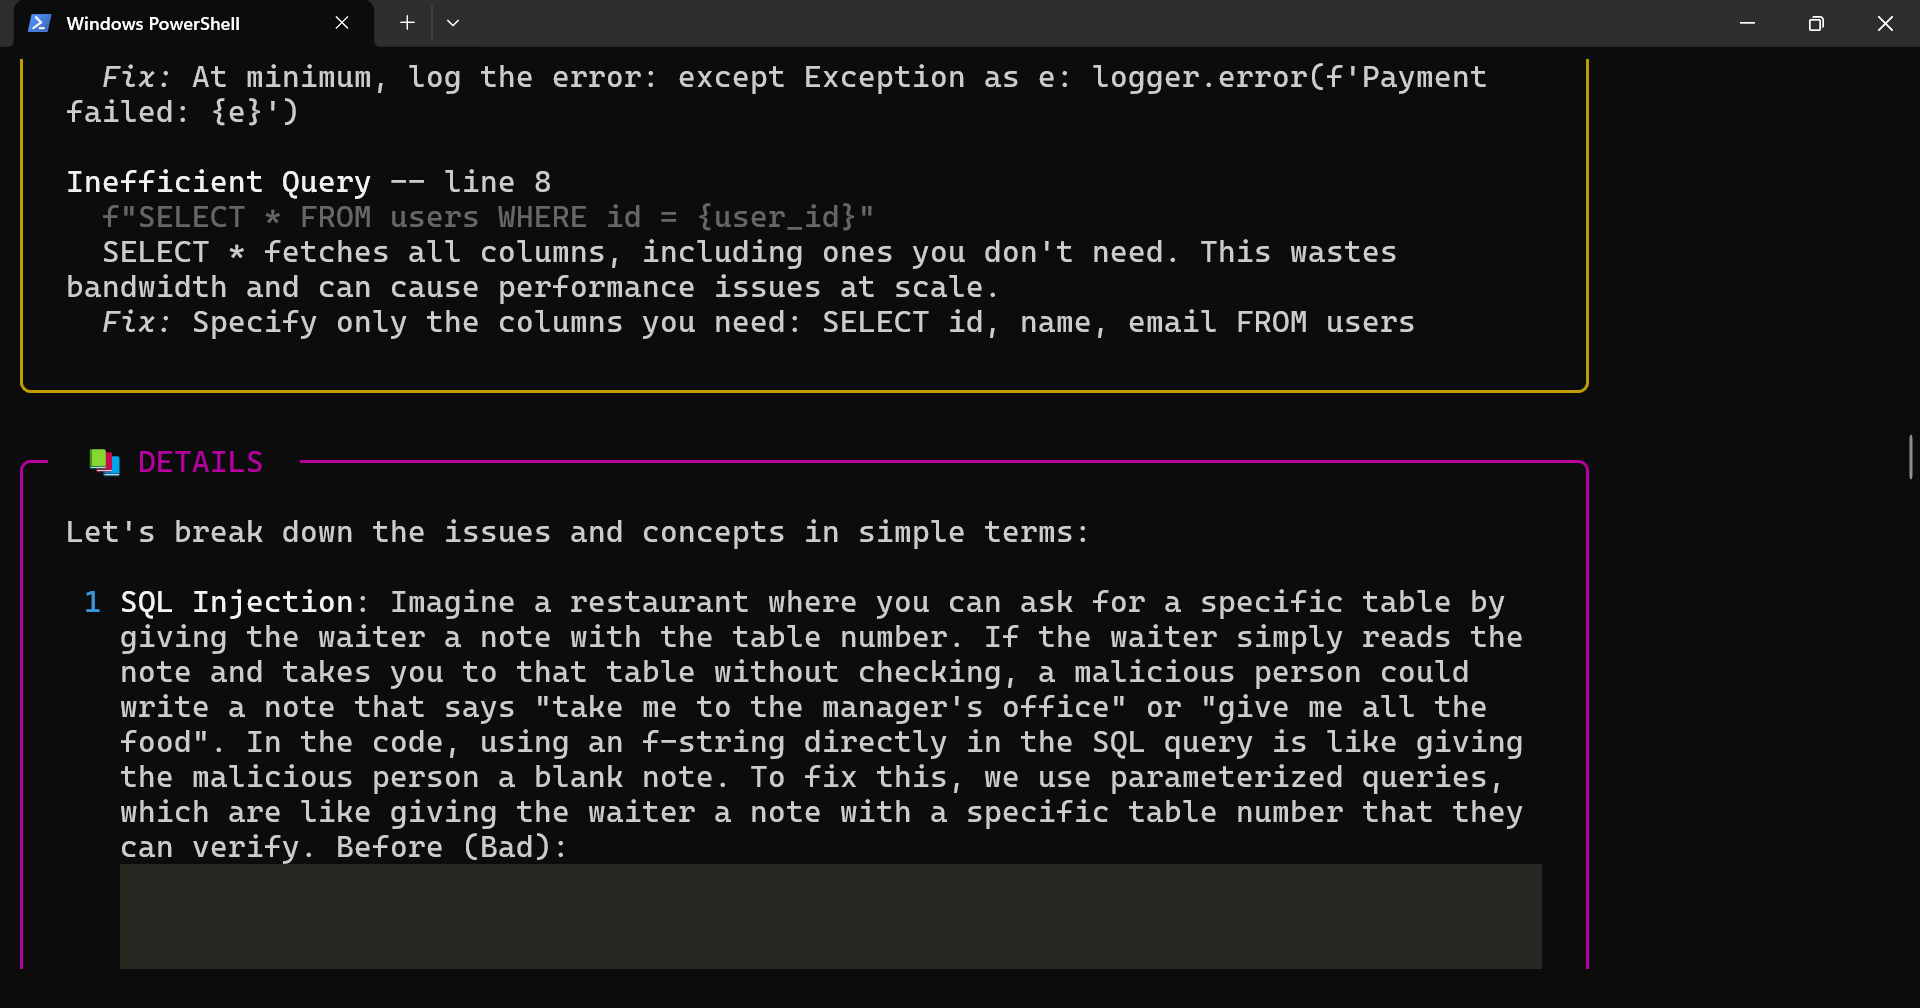Click the "Fix:" label before "Specify only"
1920x1008 pixels.
tap(136, 322)
